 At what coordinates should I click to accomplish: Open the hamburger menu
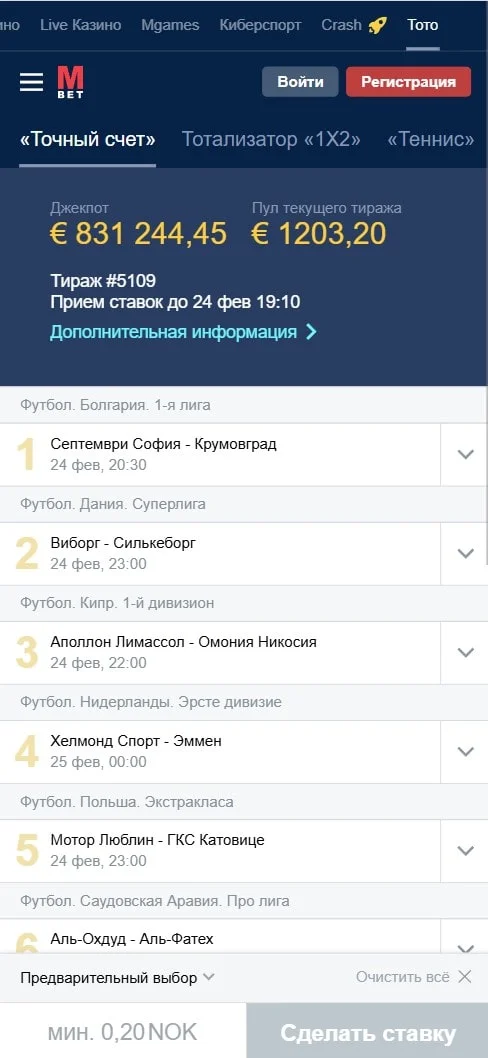click(31, 82)
